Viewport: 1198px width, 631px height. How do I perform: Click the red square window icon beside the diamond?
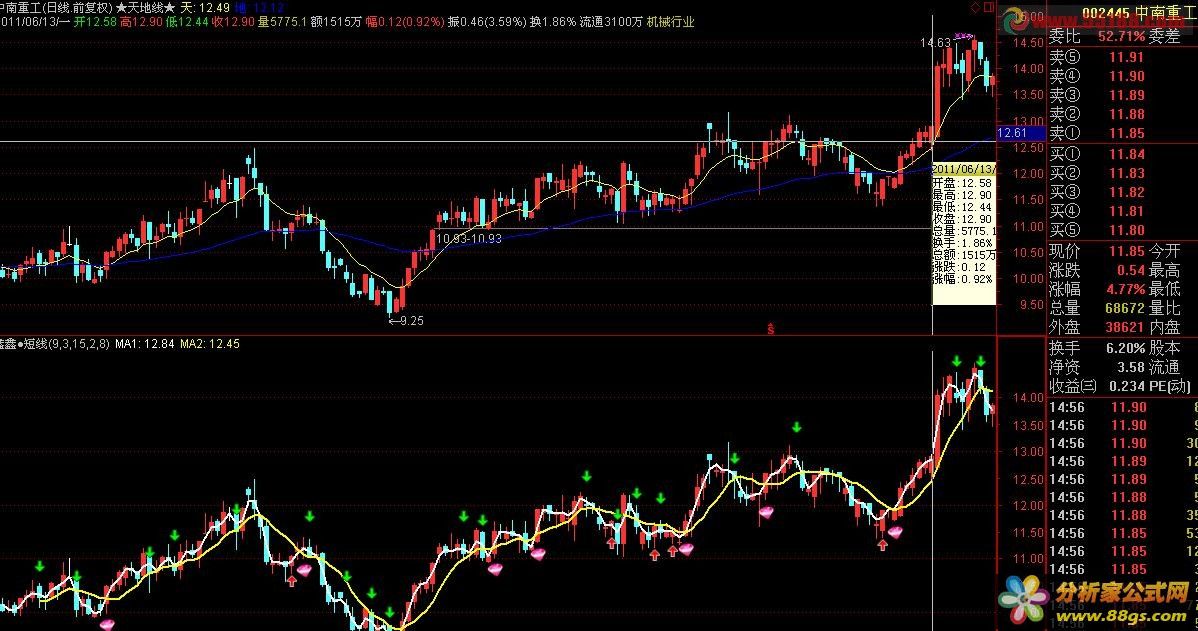point(989,8)
